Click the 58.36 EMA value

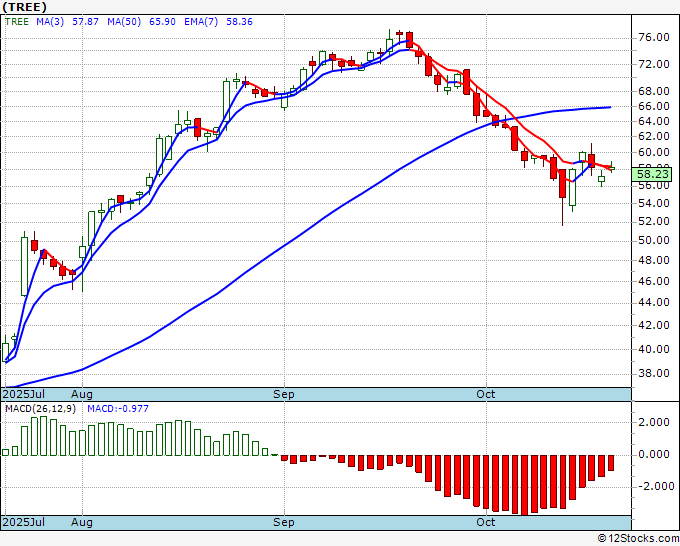(239, 22)
